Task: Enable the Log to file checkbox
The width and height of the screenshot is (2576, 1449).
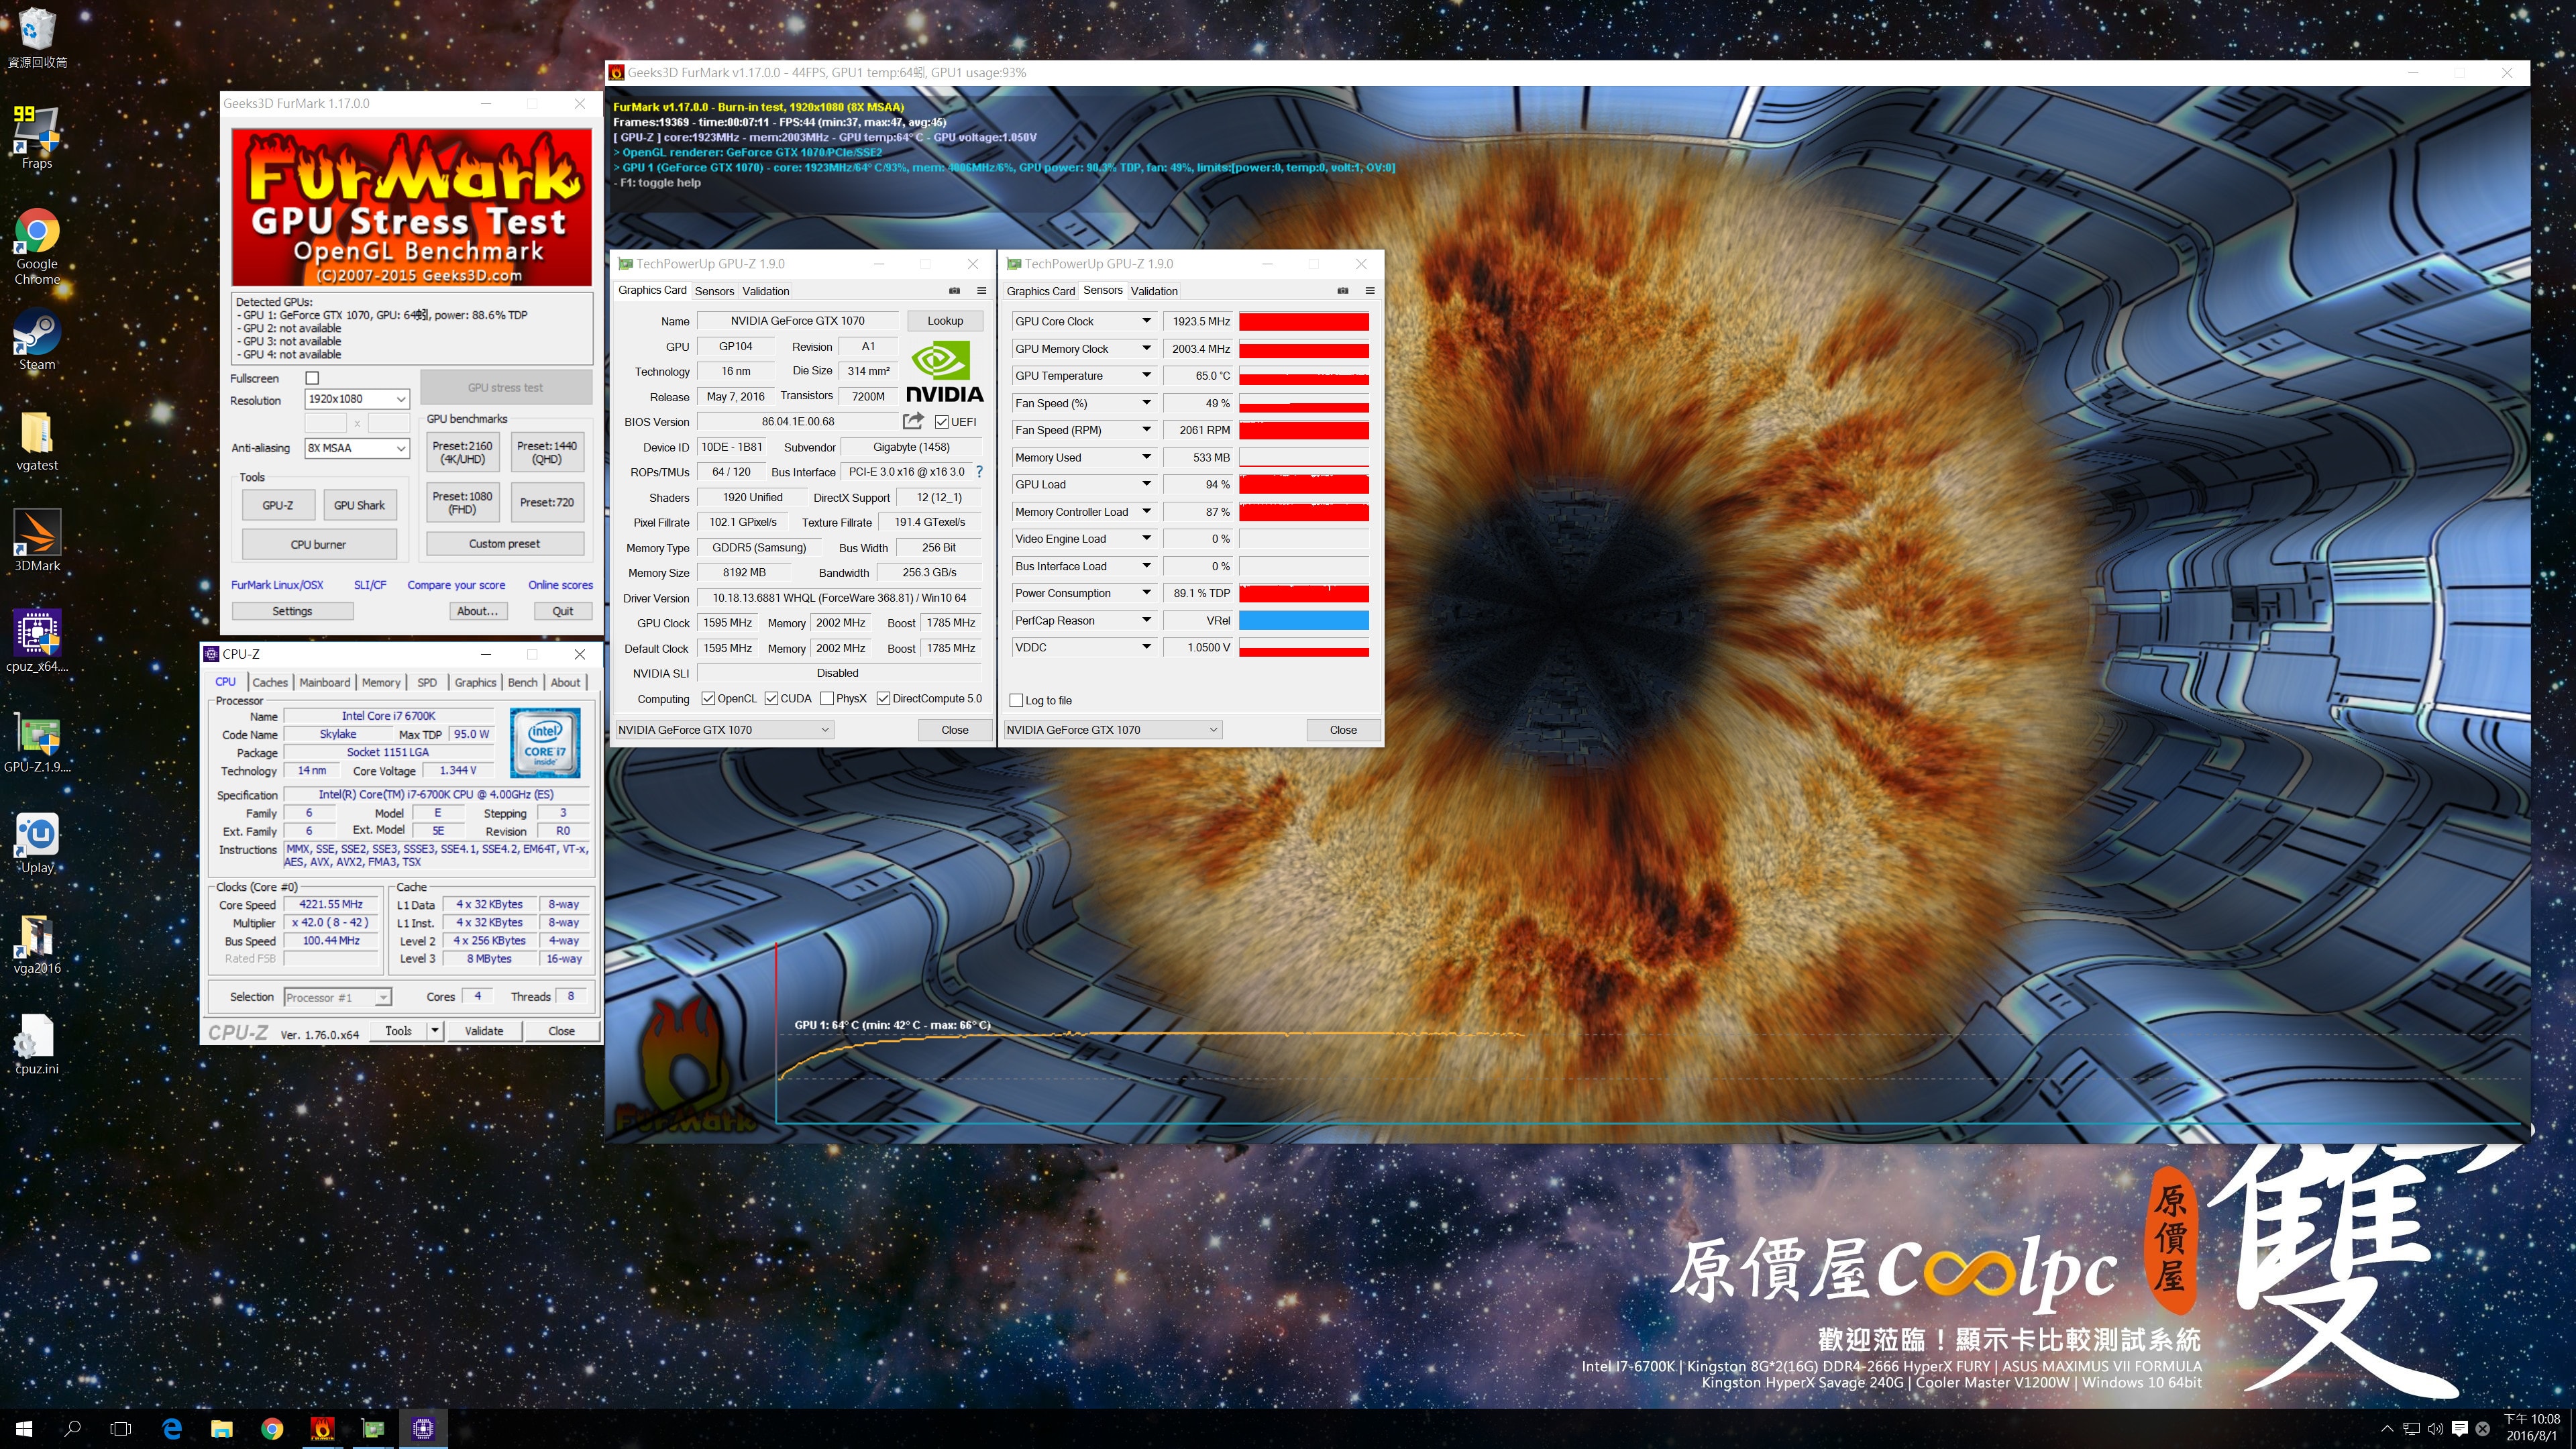Action: coord(1016,700)
